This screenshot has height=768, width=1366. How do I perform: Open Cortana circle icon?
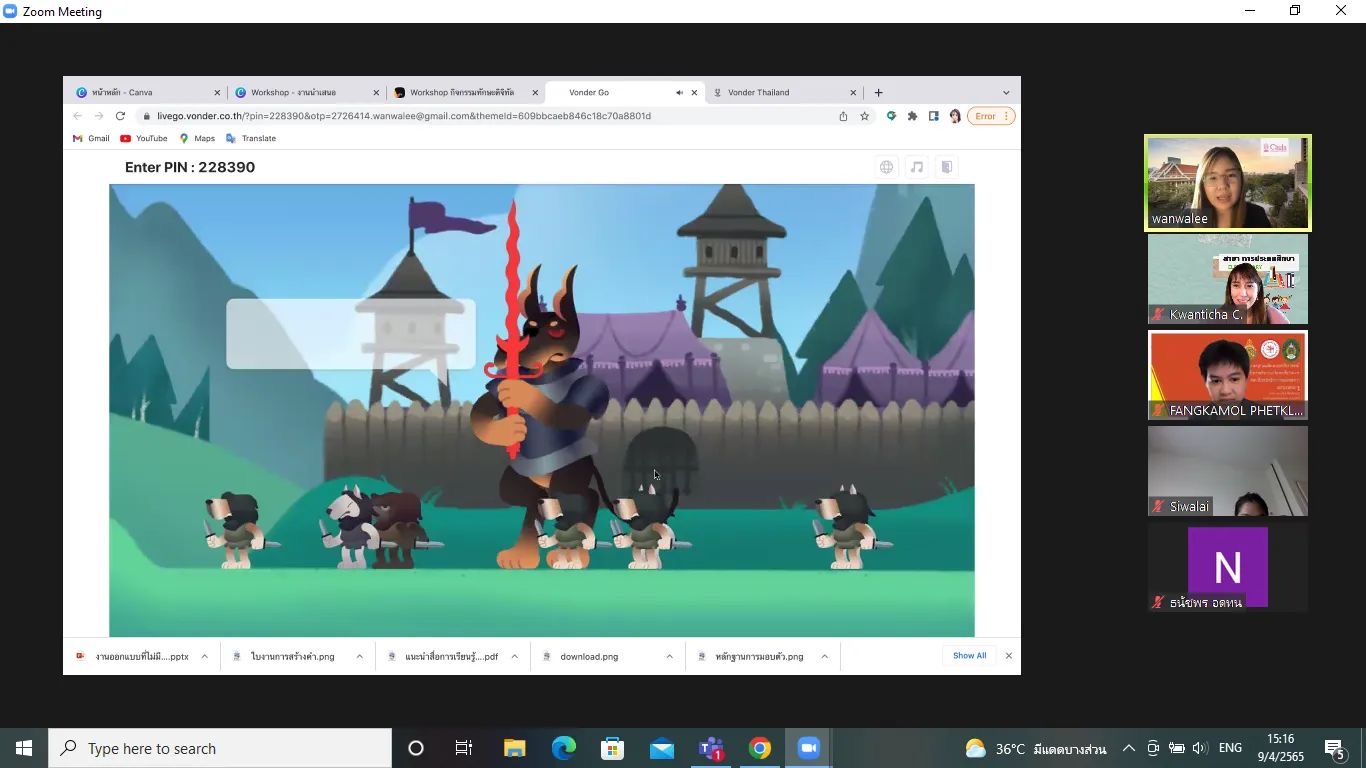coord(416,748)
